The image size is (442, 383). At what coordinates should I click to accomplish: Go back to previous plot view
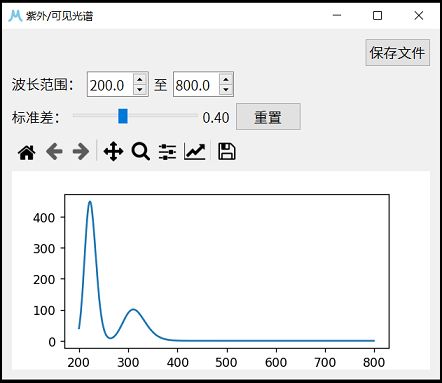click(x=54, y=152)
